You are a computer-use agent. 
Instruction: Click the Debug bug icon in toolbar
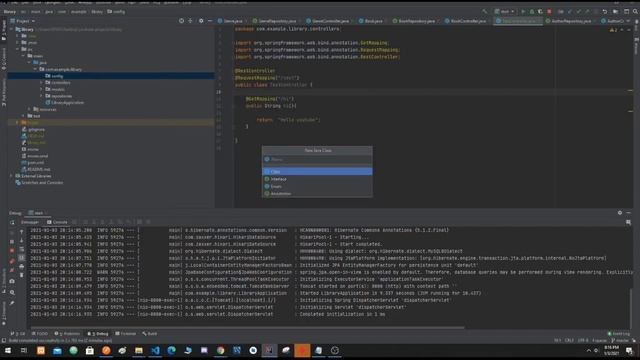coord(531,11)
